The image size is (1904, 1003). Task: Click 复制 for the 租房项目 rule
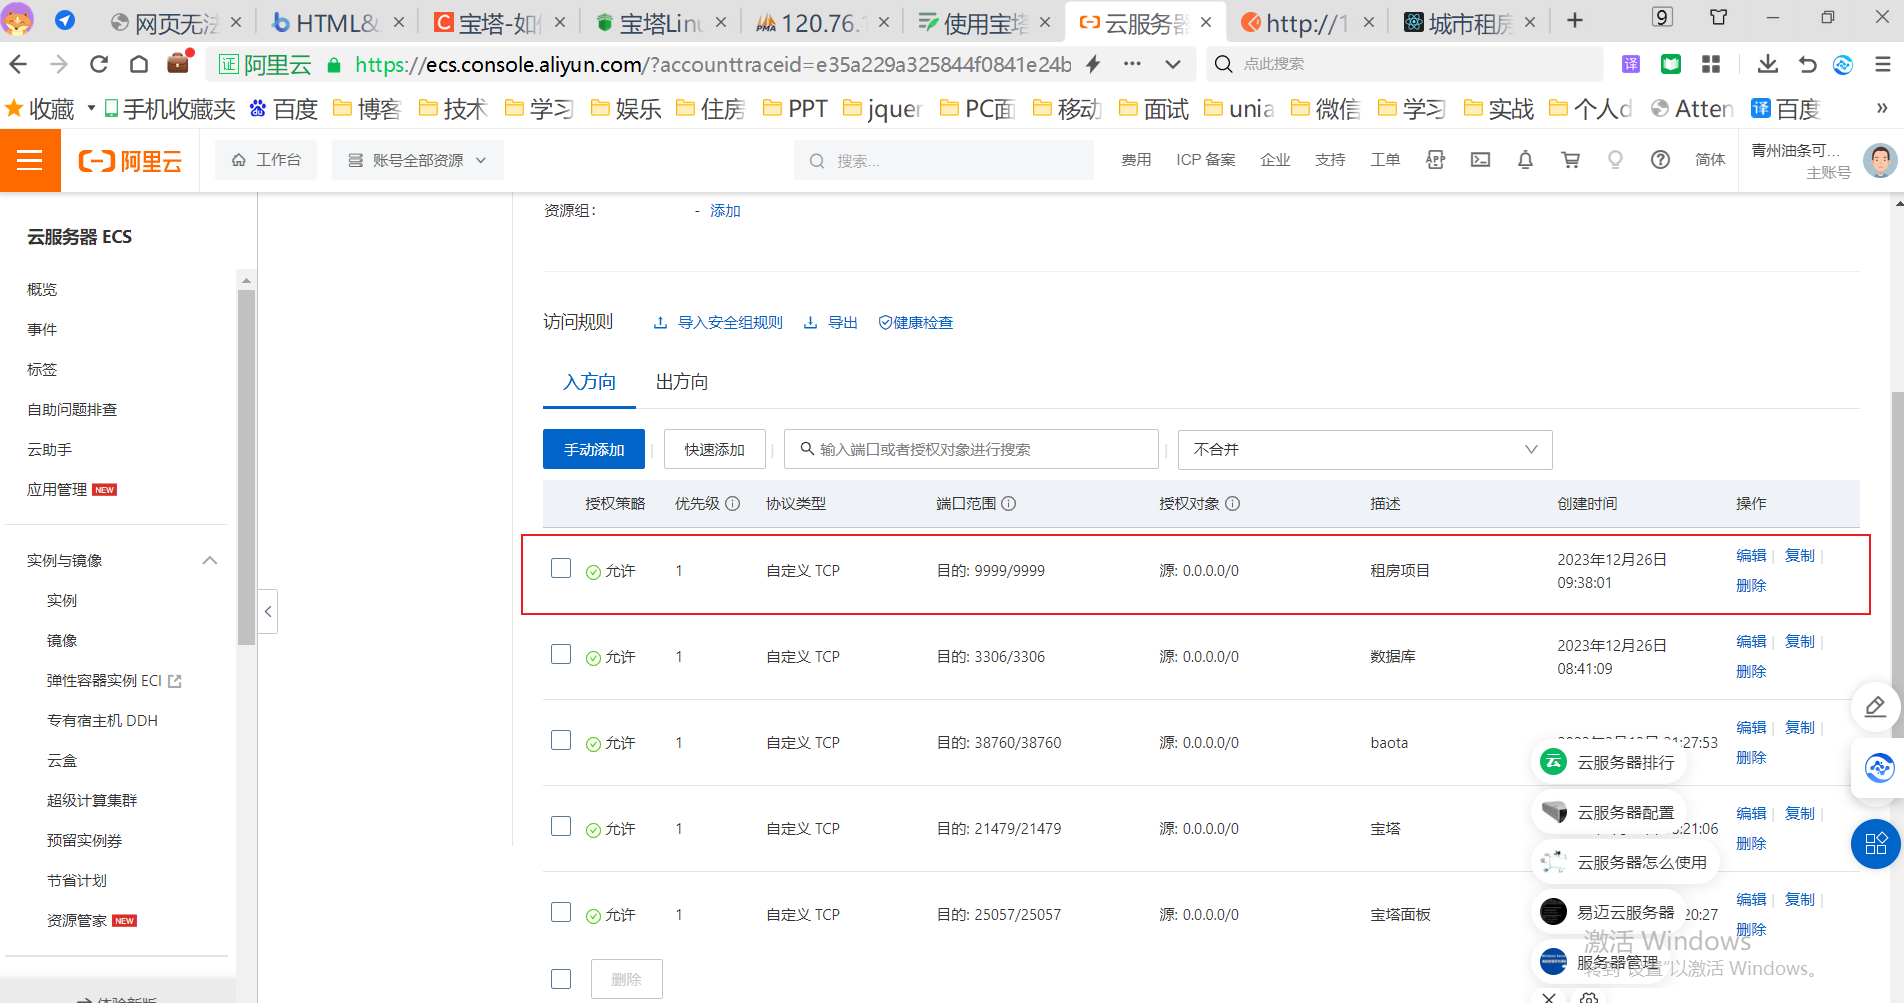1800,556
